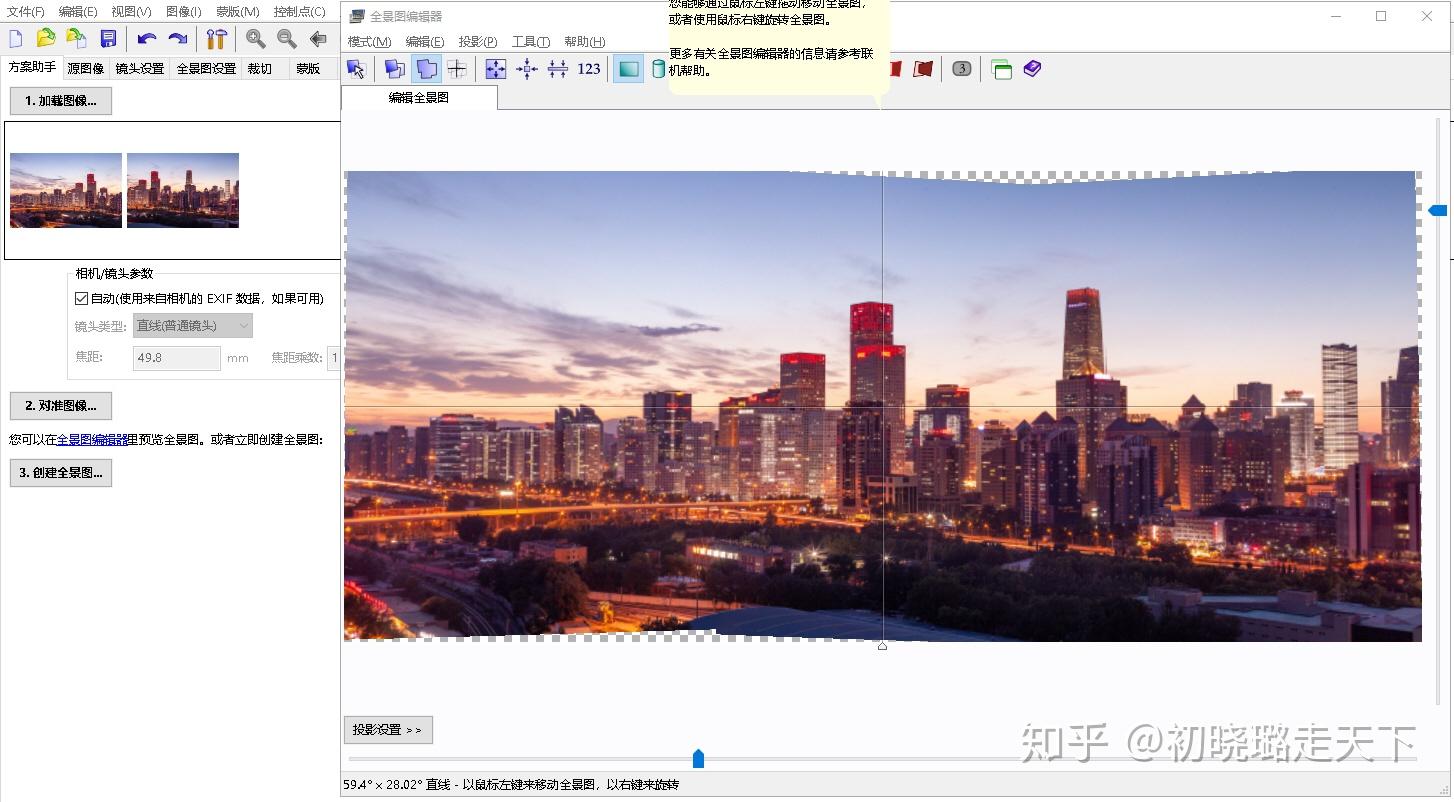Viewport: 1454px width, 802px height.
Task: Click the gray left arrow icon
Action: tap(318, 39)
